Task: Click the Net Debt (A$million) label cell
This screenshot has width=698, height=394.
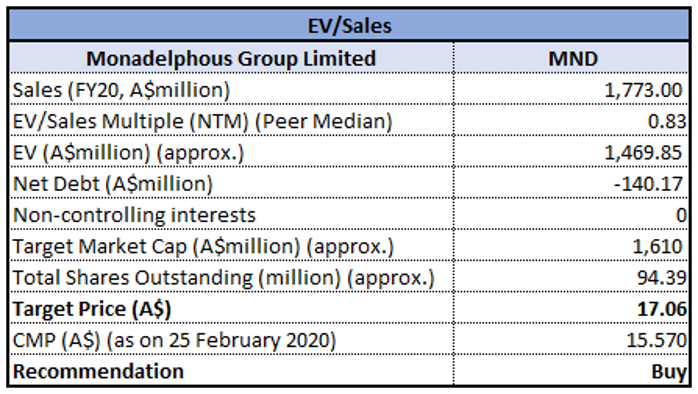Action: [231, 183]
